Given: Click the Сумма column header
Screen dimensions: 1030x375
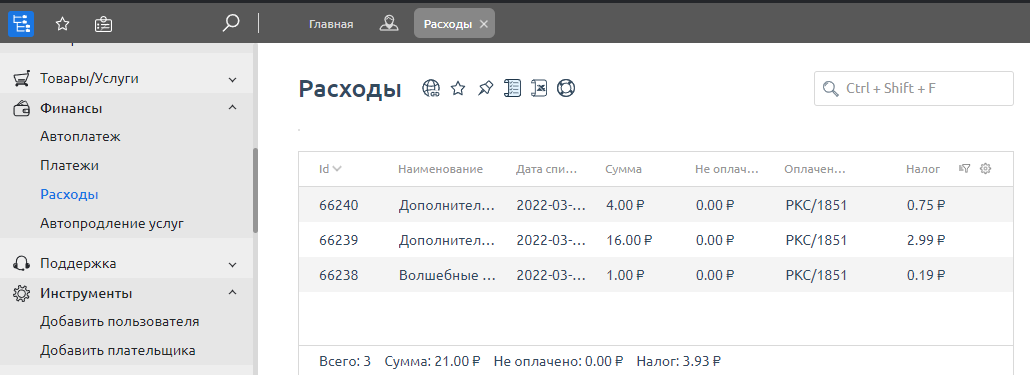Looking at the screenshot, I should 623,169.
